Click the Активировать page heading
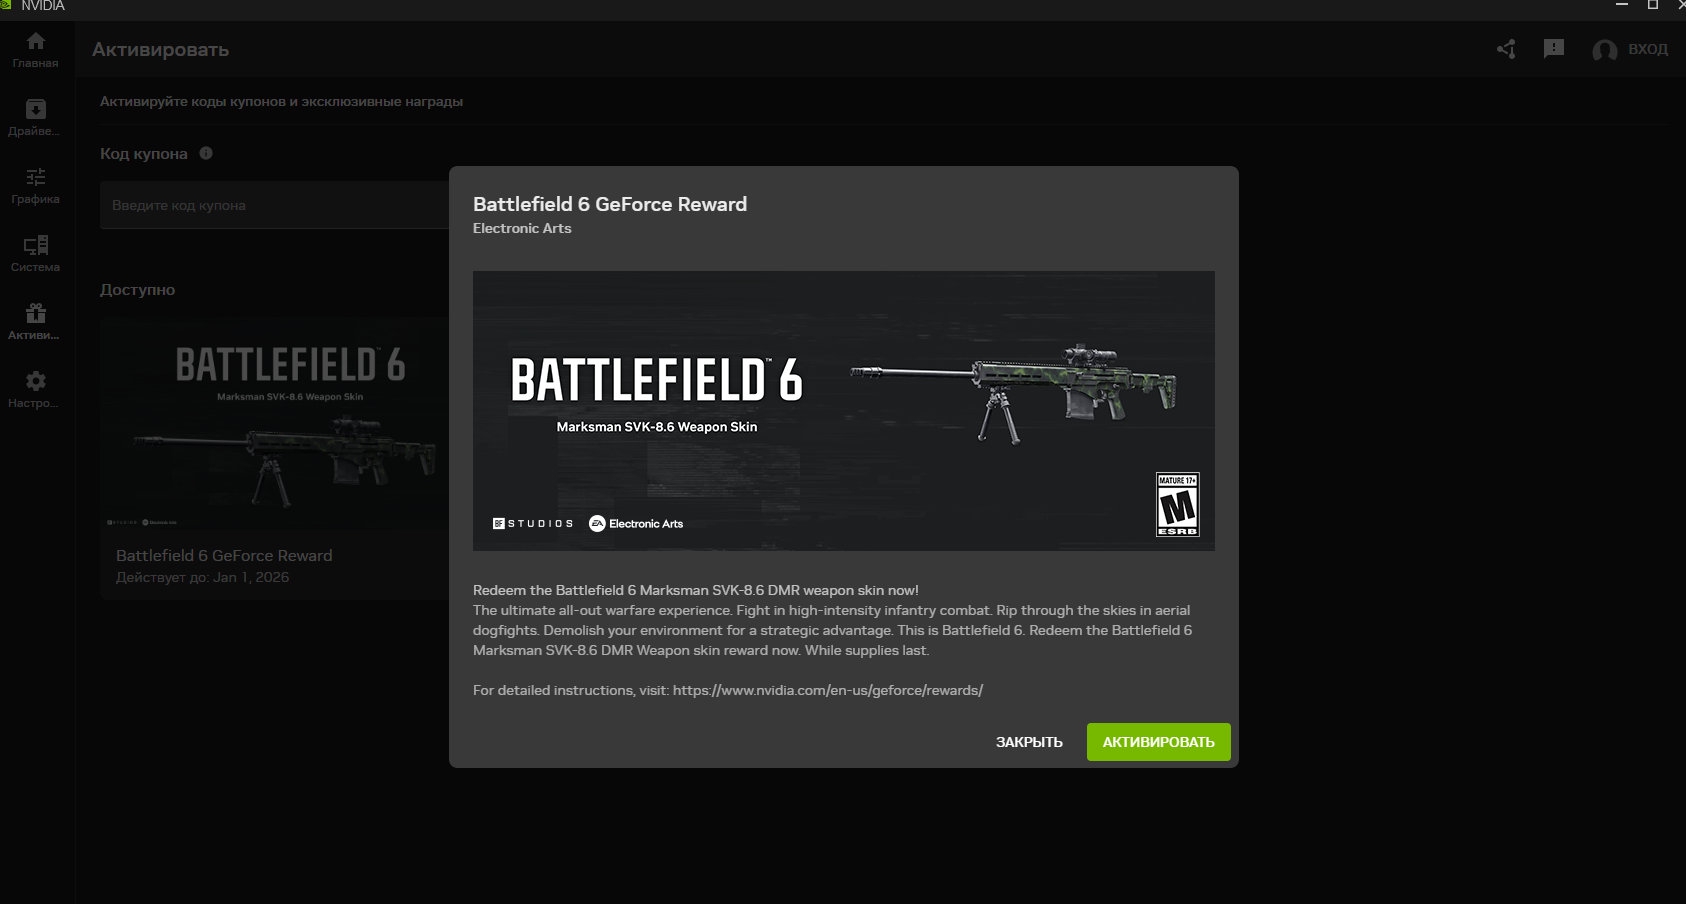The height and width of the screenshot is (904, 1686). [x=160, y=50]
